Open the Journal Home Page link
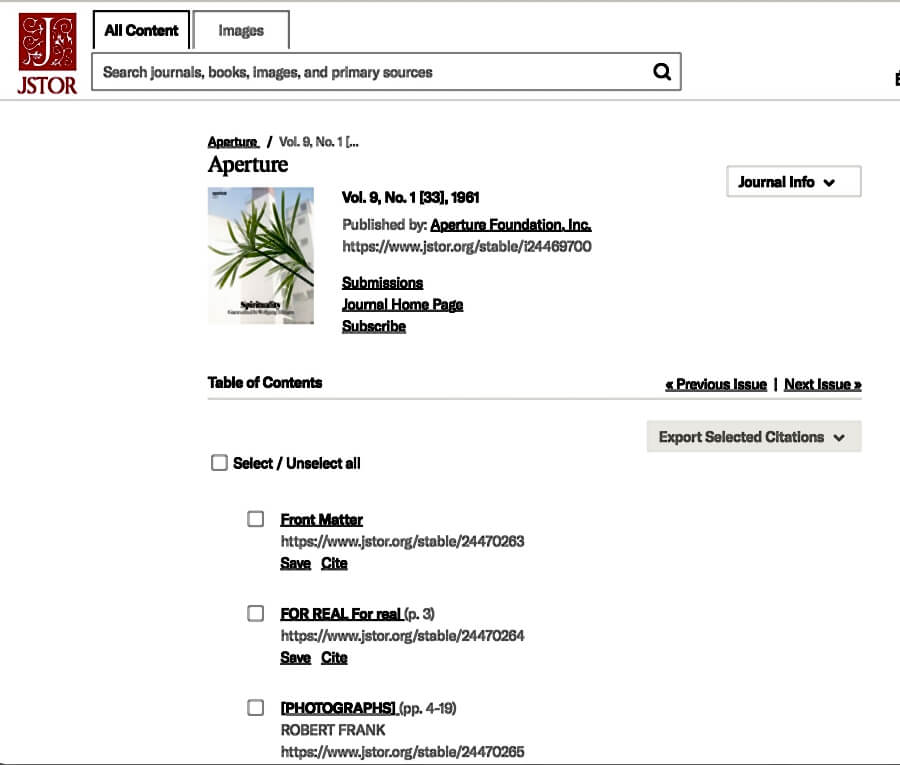The width and height of the screenshot is (900, 765). pos(402,305)
